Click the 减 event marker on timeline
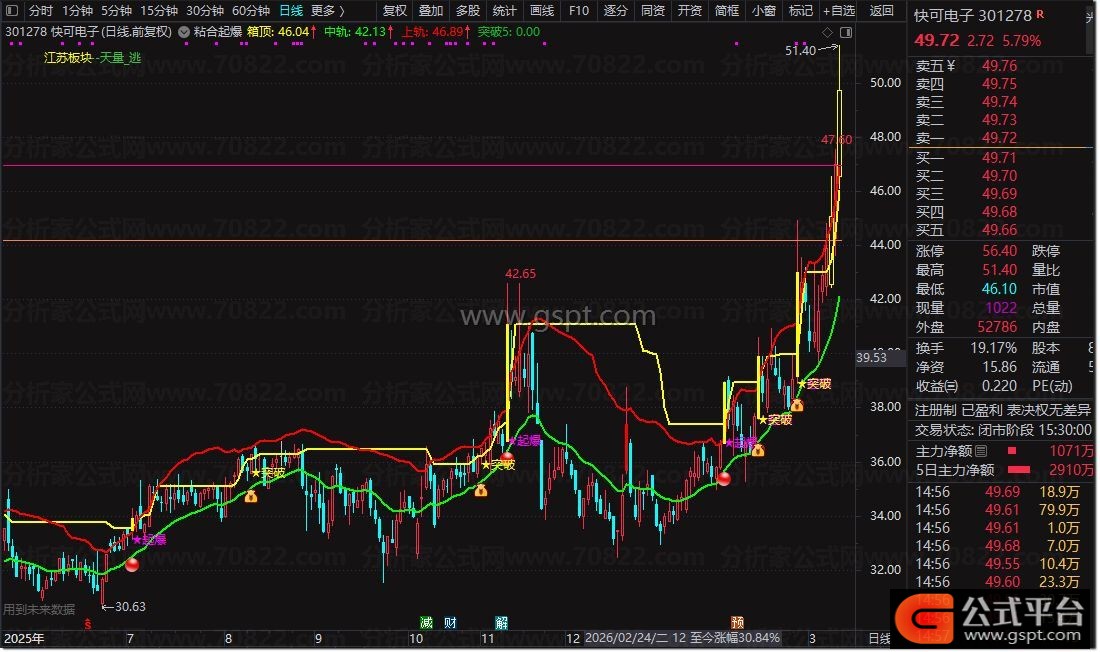 [426, 622]
